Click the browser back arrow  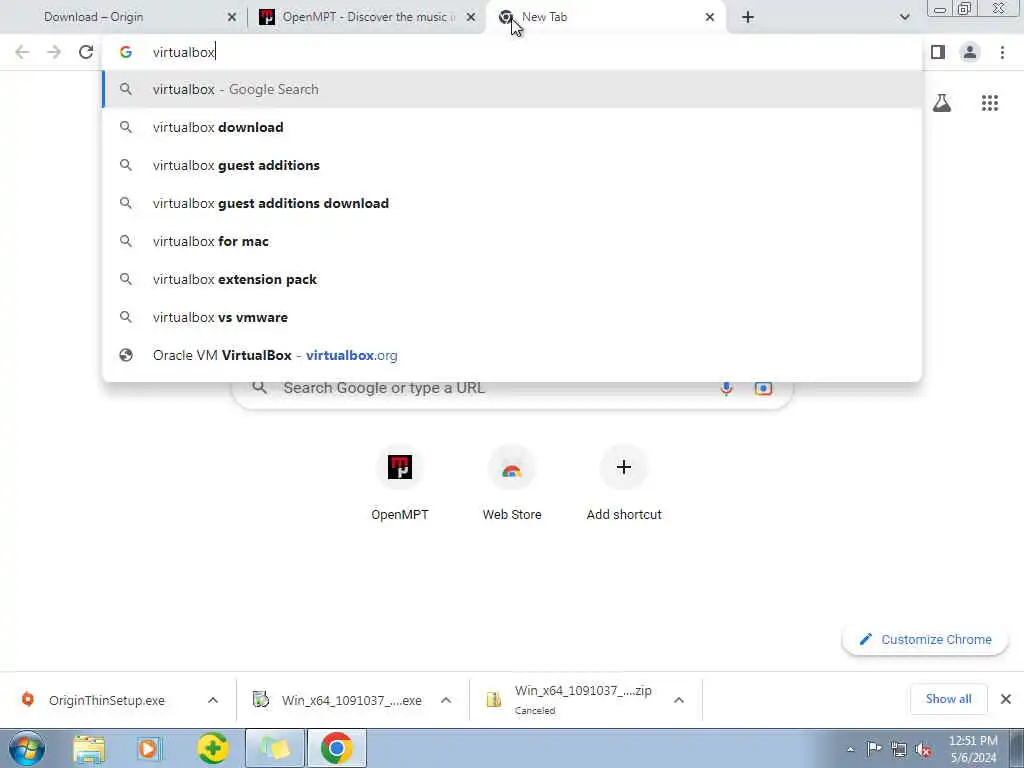tap(22, 52)
